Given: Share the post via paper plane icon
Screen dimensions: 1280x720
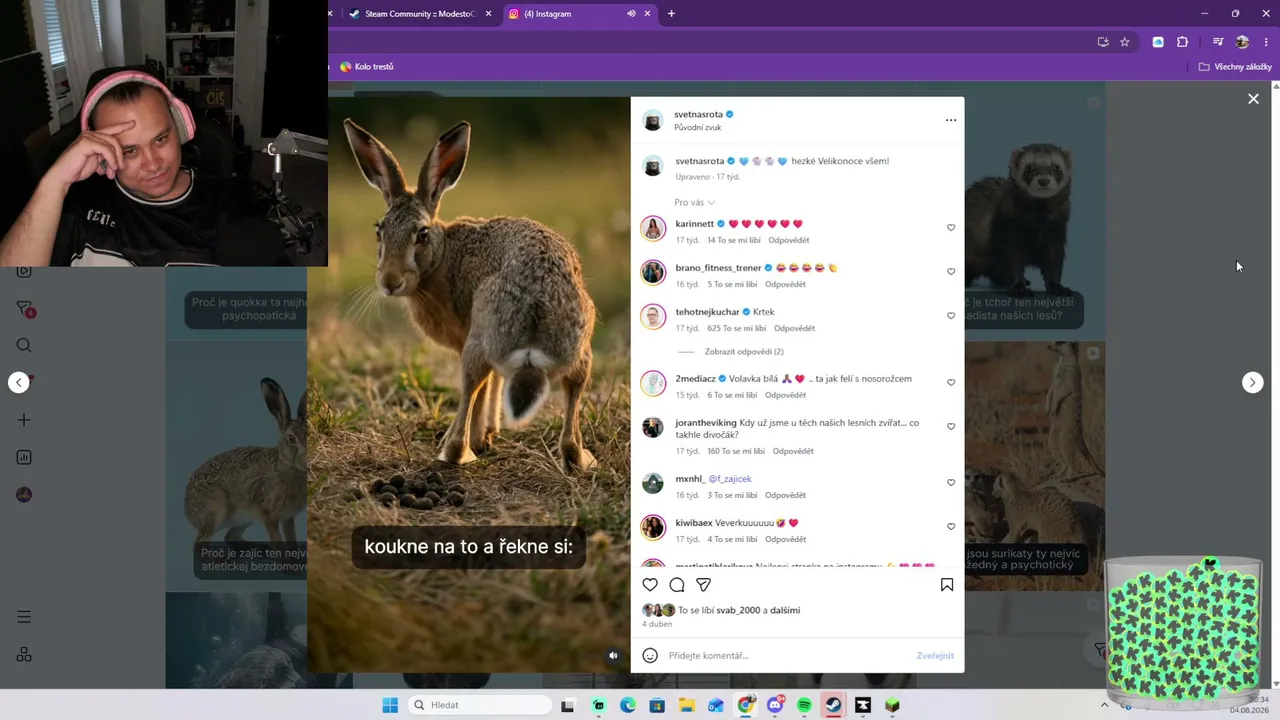Looking at the screenshot, I should (x=704, y=585).
